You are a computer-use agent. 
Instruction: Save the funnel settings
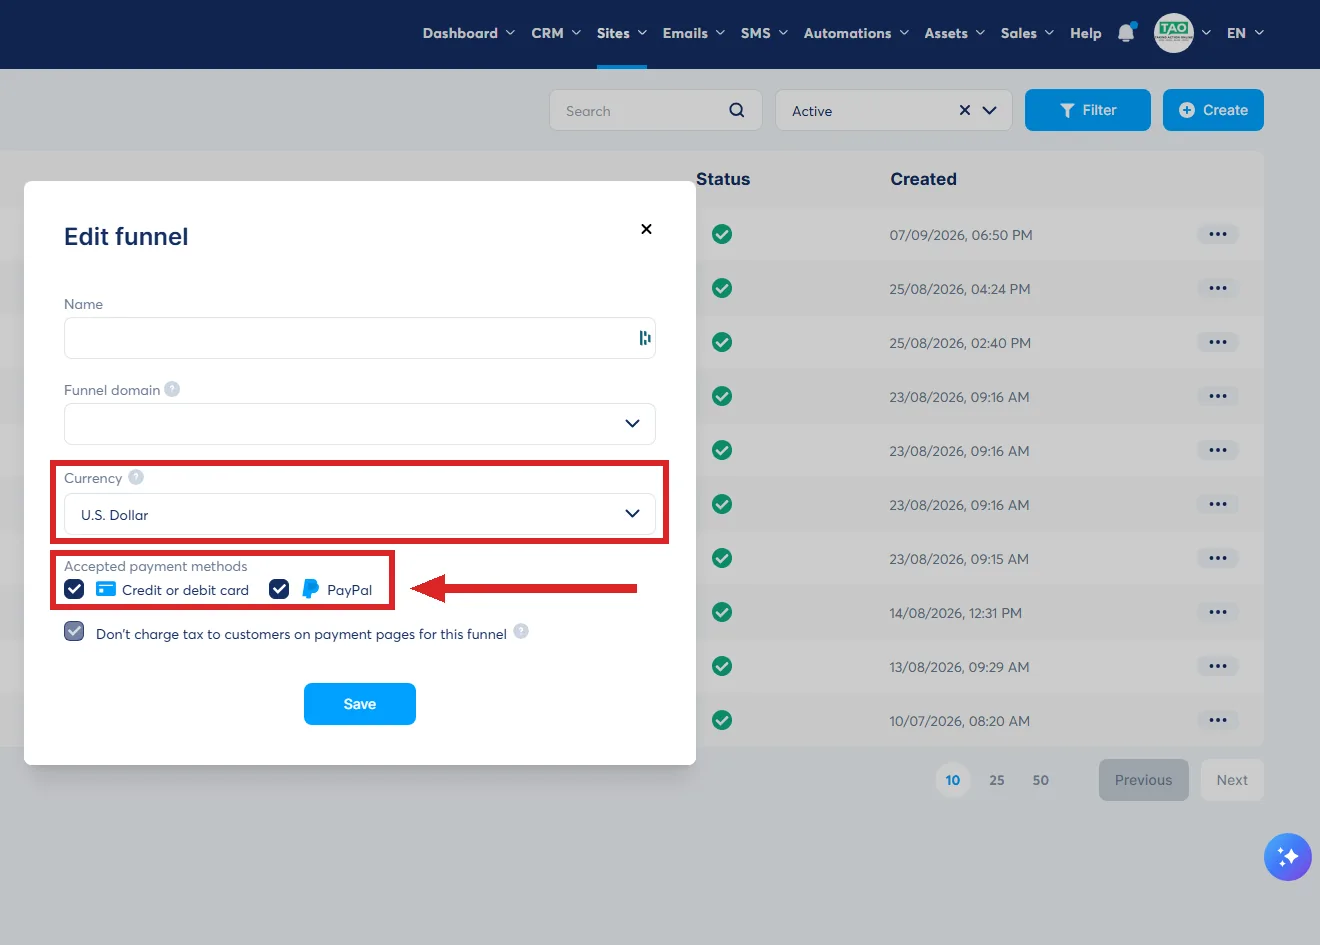360,704
